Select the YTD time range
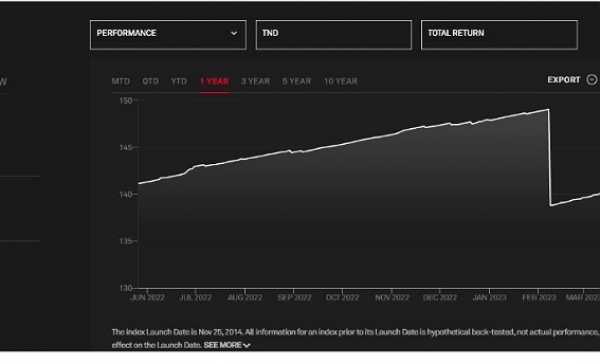This screenshot has width=600, height=364. 179,81
